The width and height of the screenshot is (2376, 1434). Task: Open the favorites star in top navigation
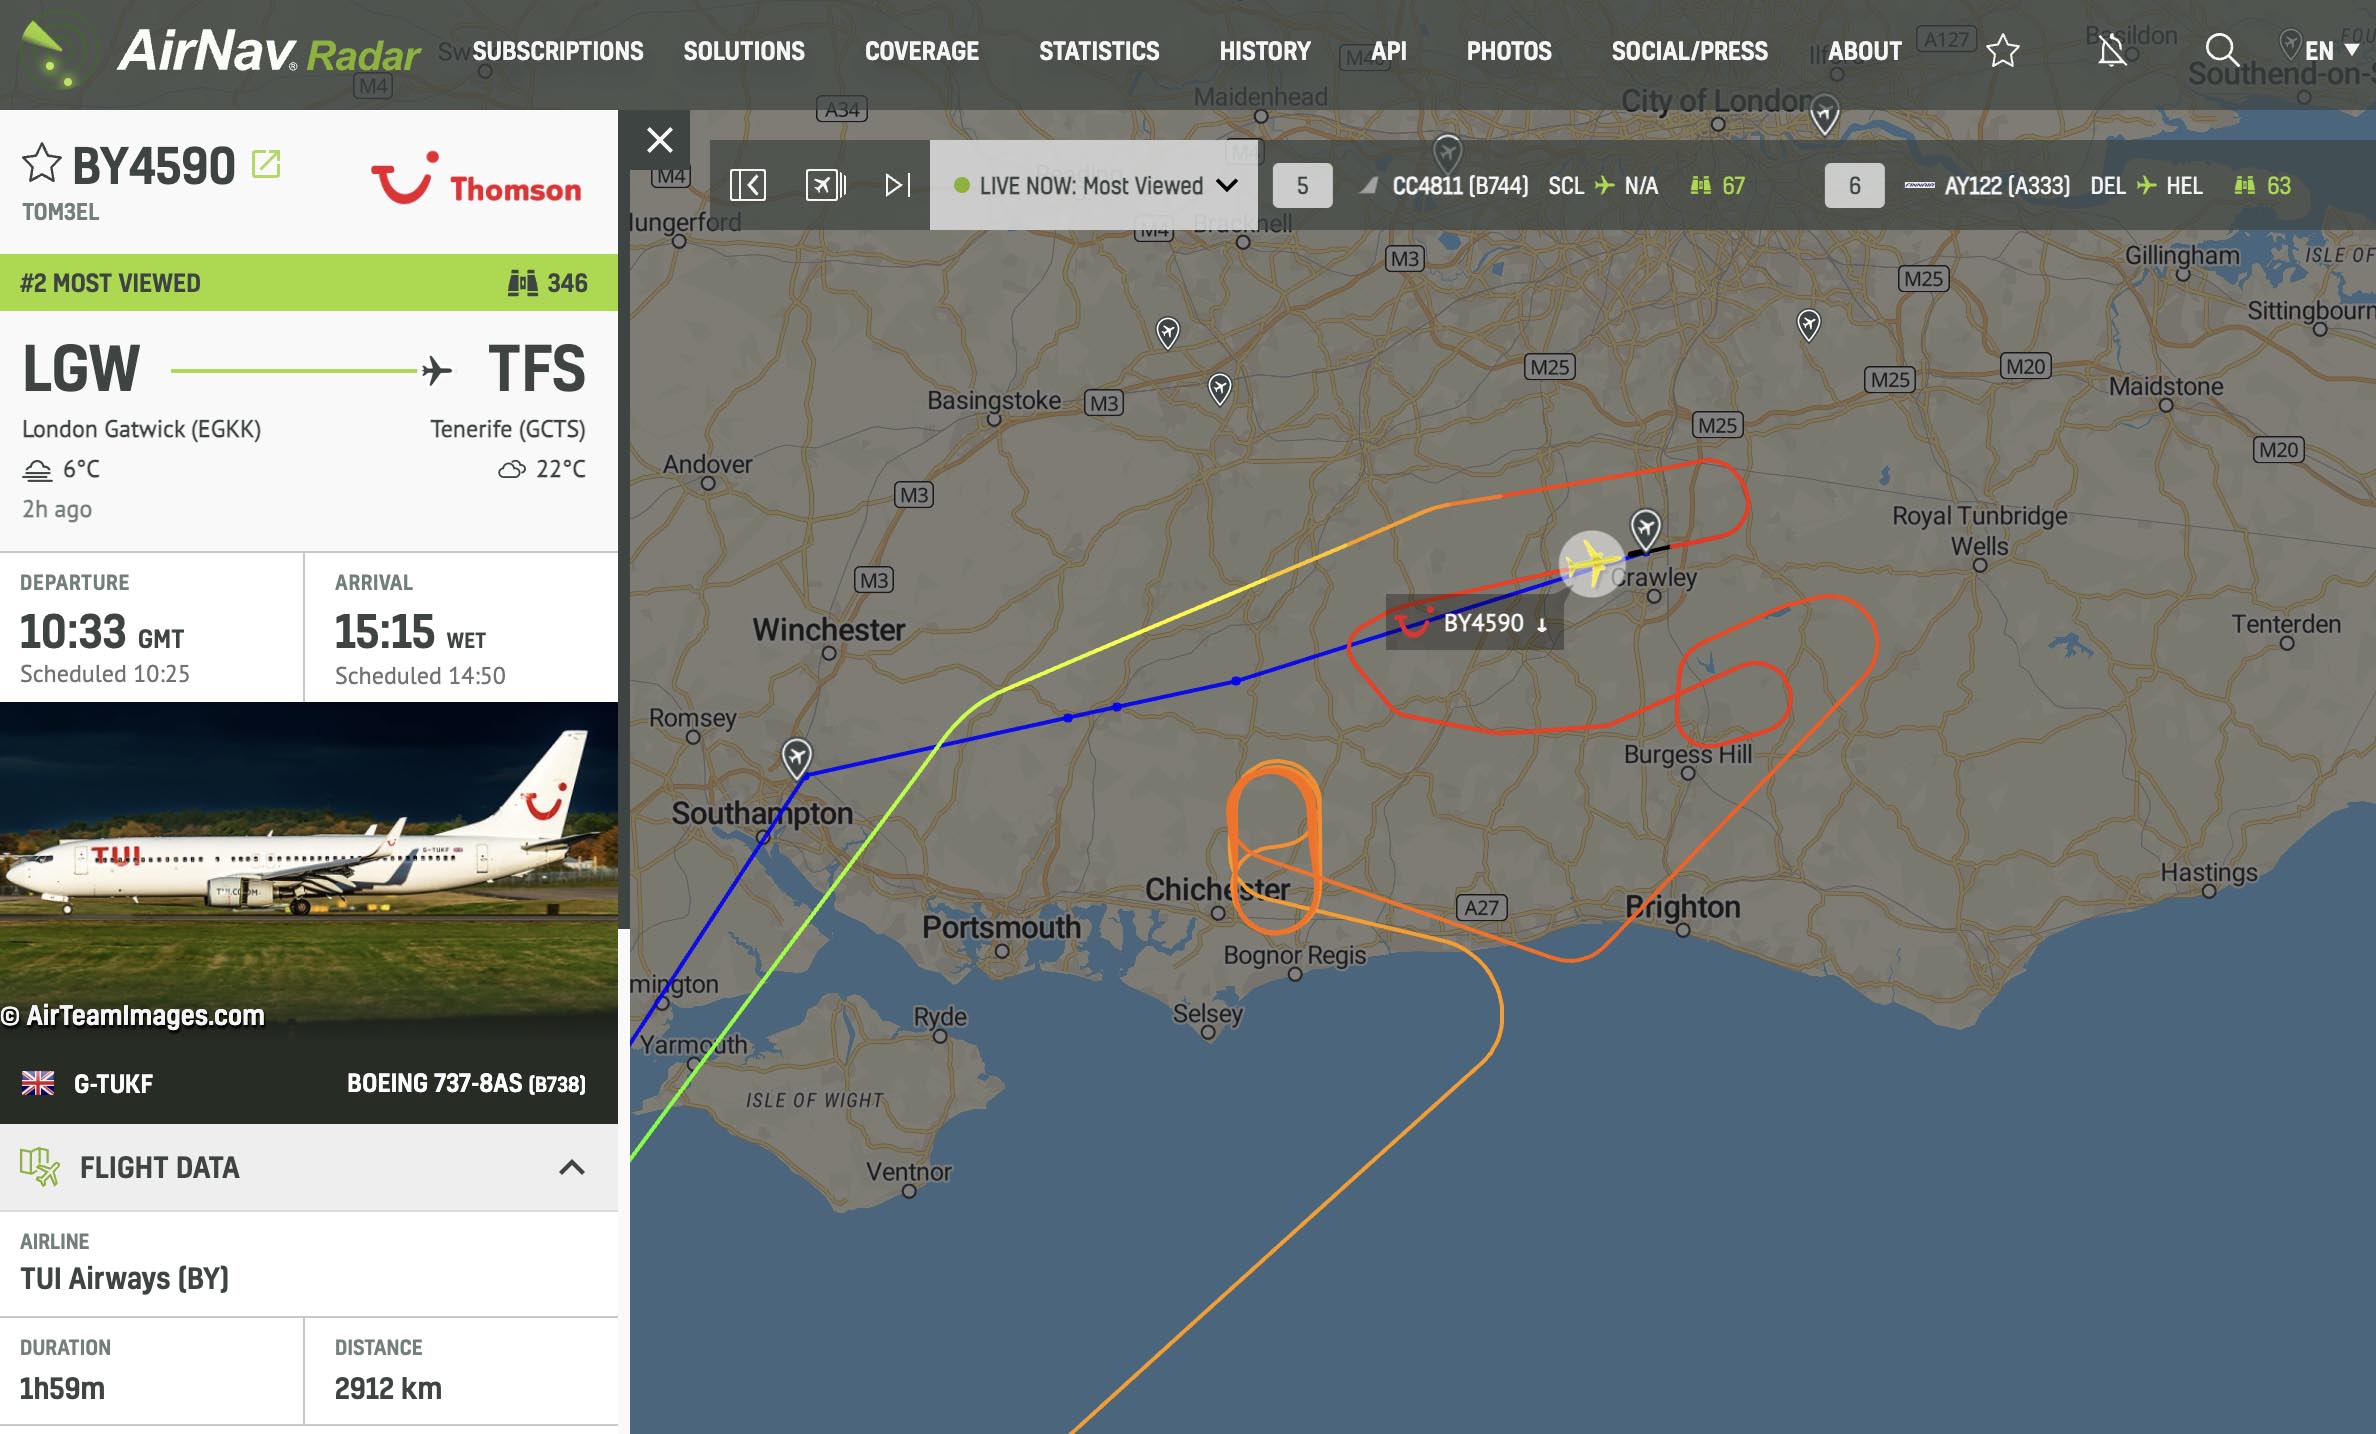2002,50
